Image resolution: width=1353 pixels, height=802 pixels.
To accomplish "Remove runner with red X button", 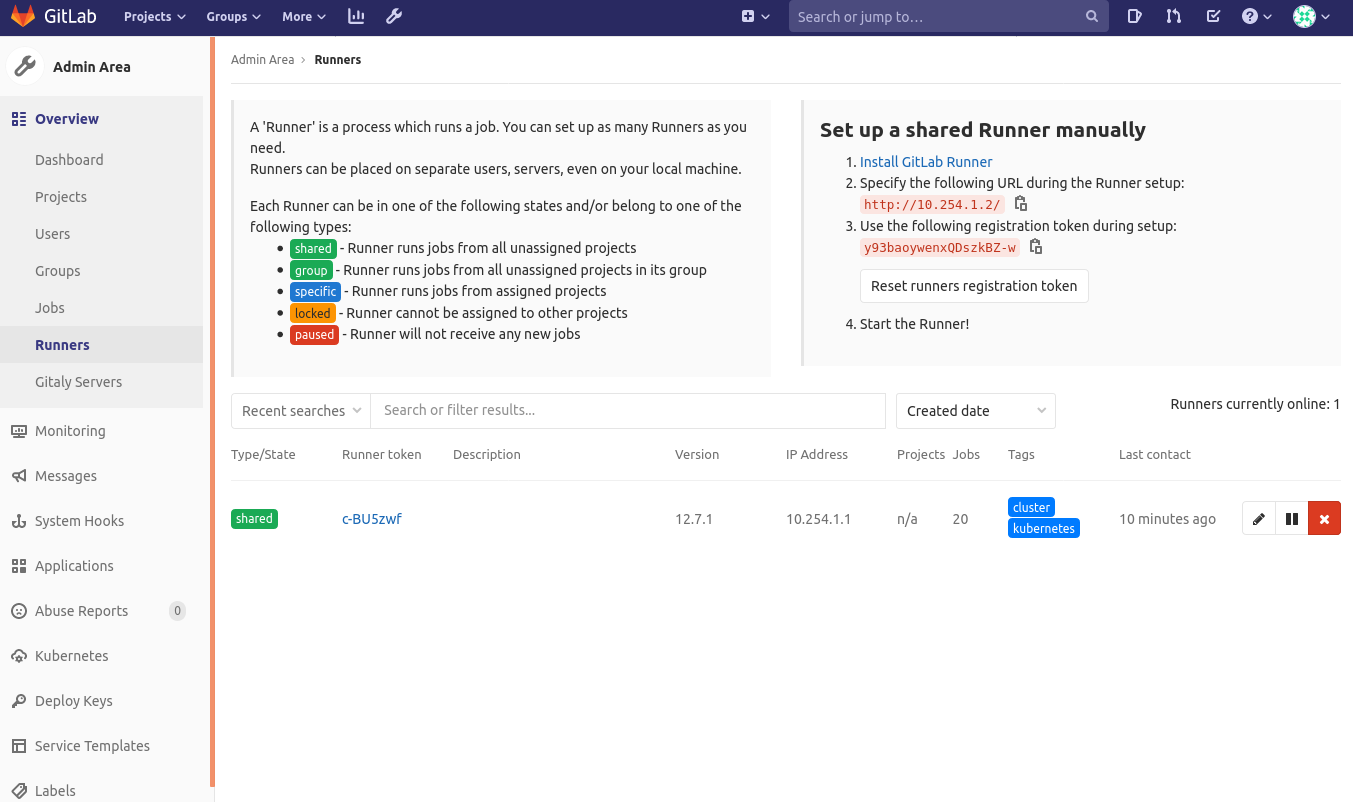I will click(1324, 519).
